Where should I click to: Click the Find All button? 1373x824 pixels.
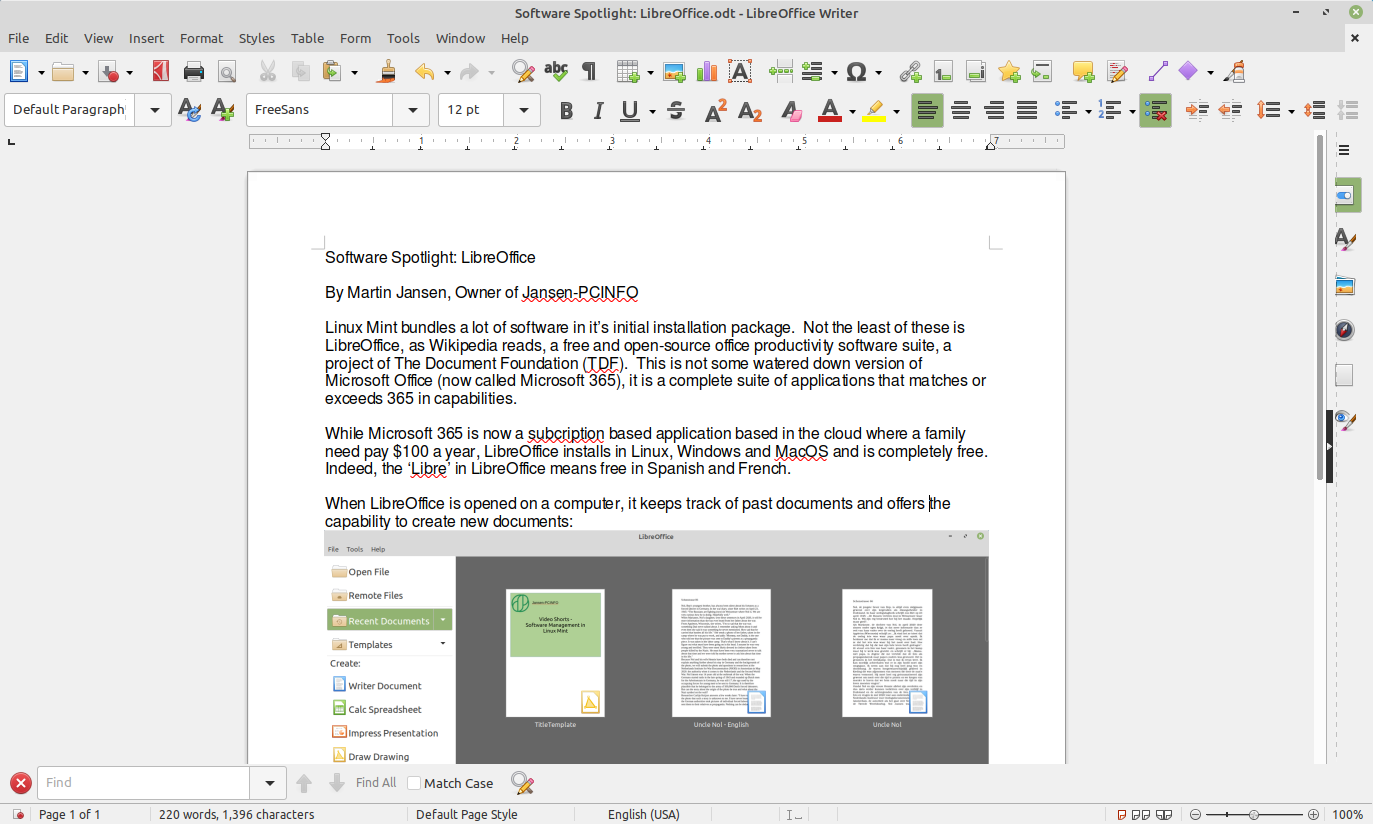pos(376,783)
